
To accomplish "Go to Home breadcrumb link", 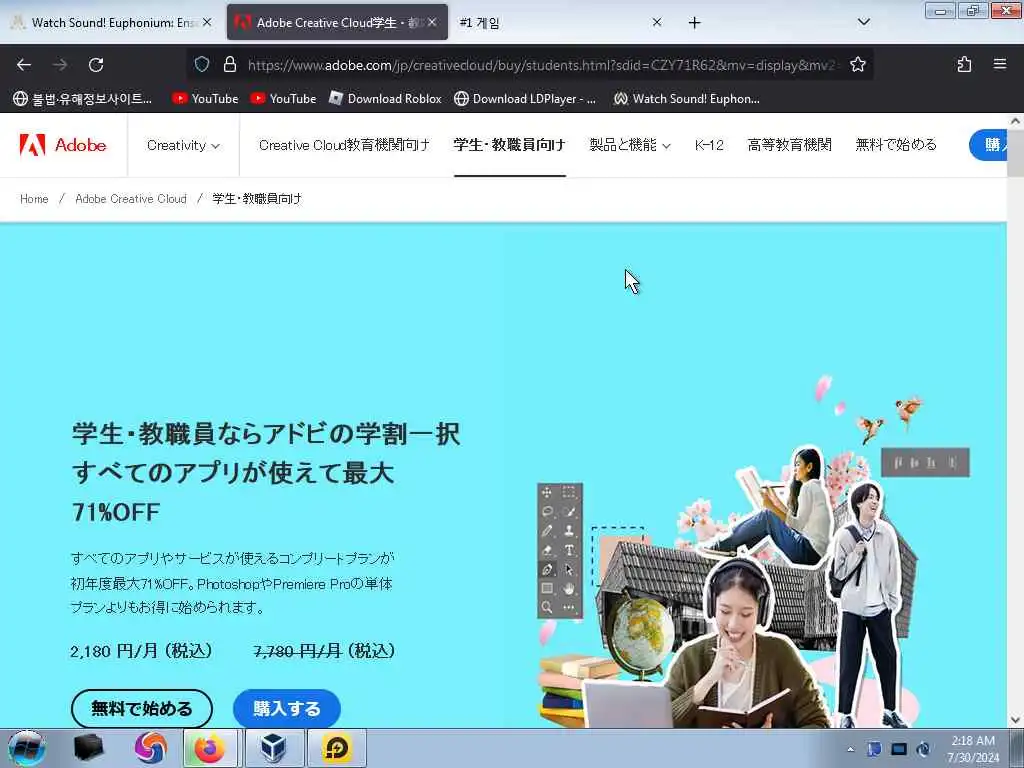I will point(34,199).
